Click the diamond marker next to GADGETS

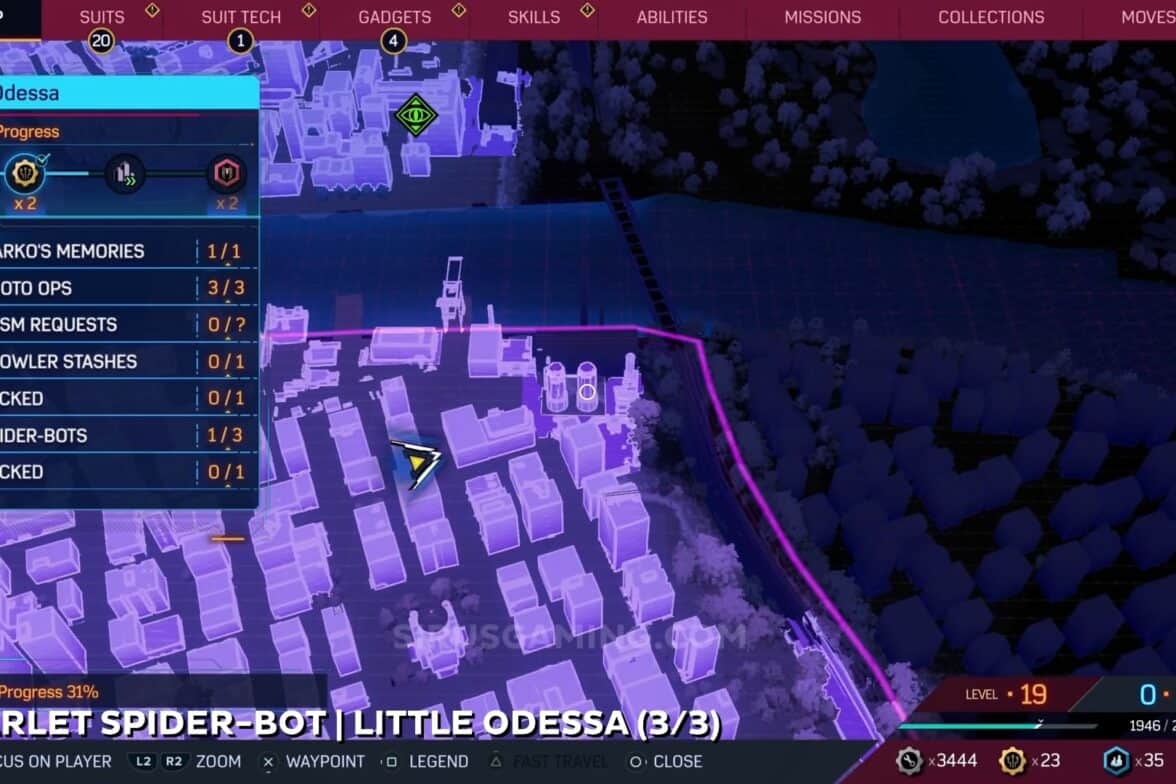459,10
